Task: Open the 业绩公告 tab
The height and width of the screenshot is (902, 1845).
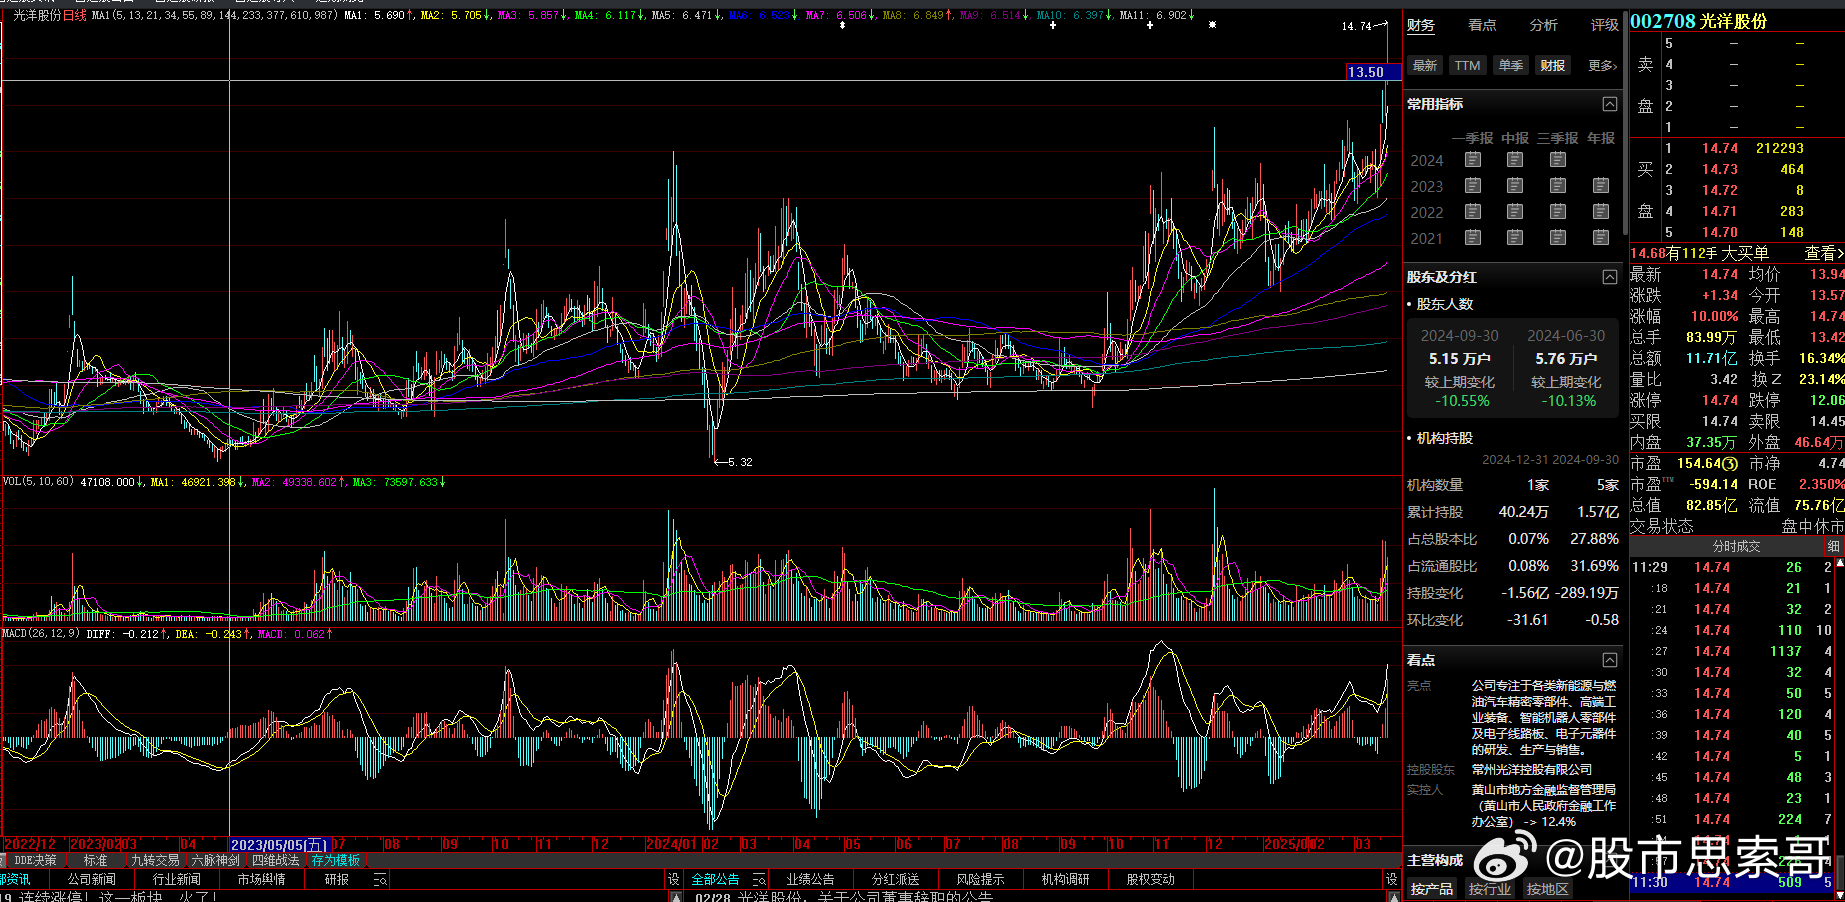Action: click(x=811, y=880)
